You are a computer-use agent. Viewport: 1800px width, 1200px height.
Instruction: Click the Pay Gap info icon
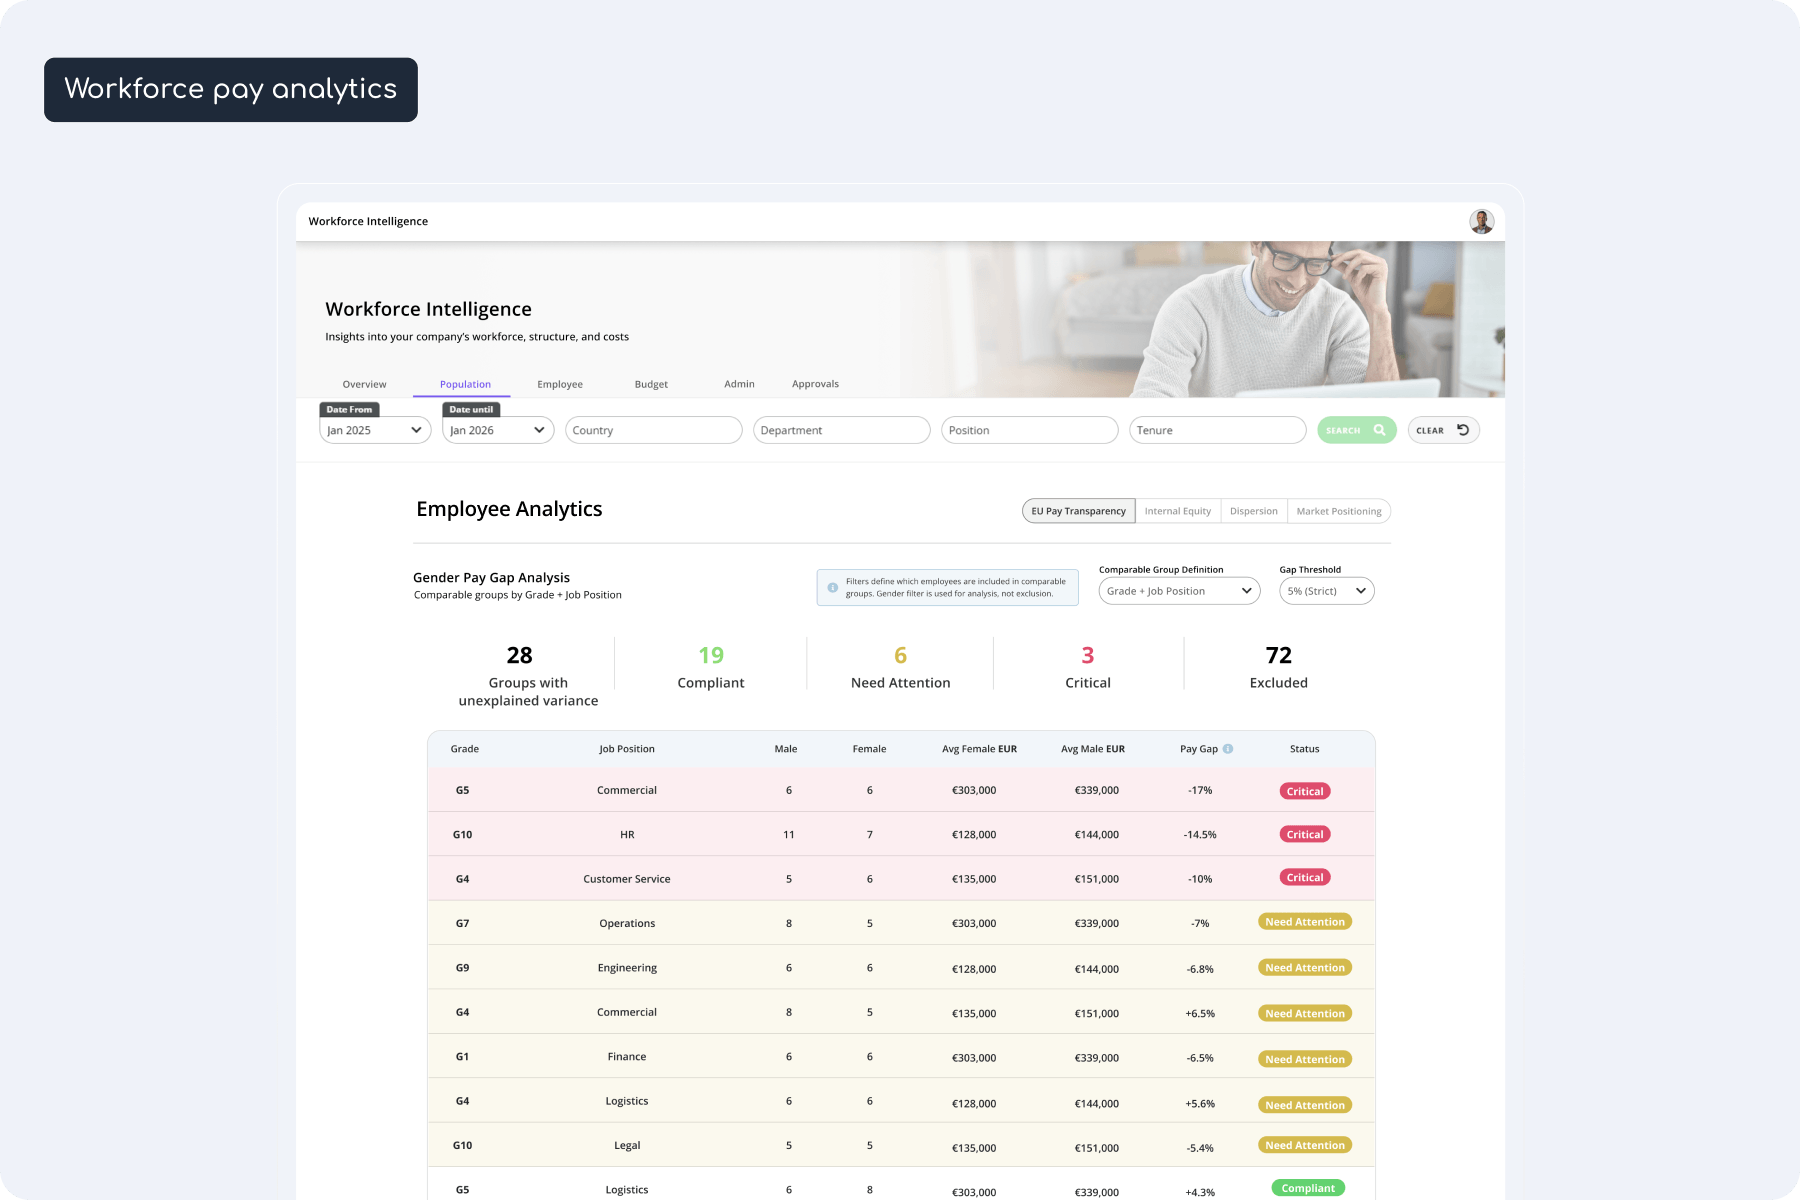[x=1228, y=749]
